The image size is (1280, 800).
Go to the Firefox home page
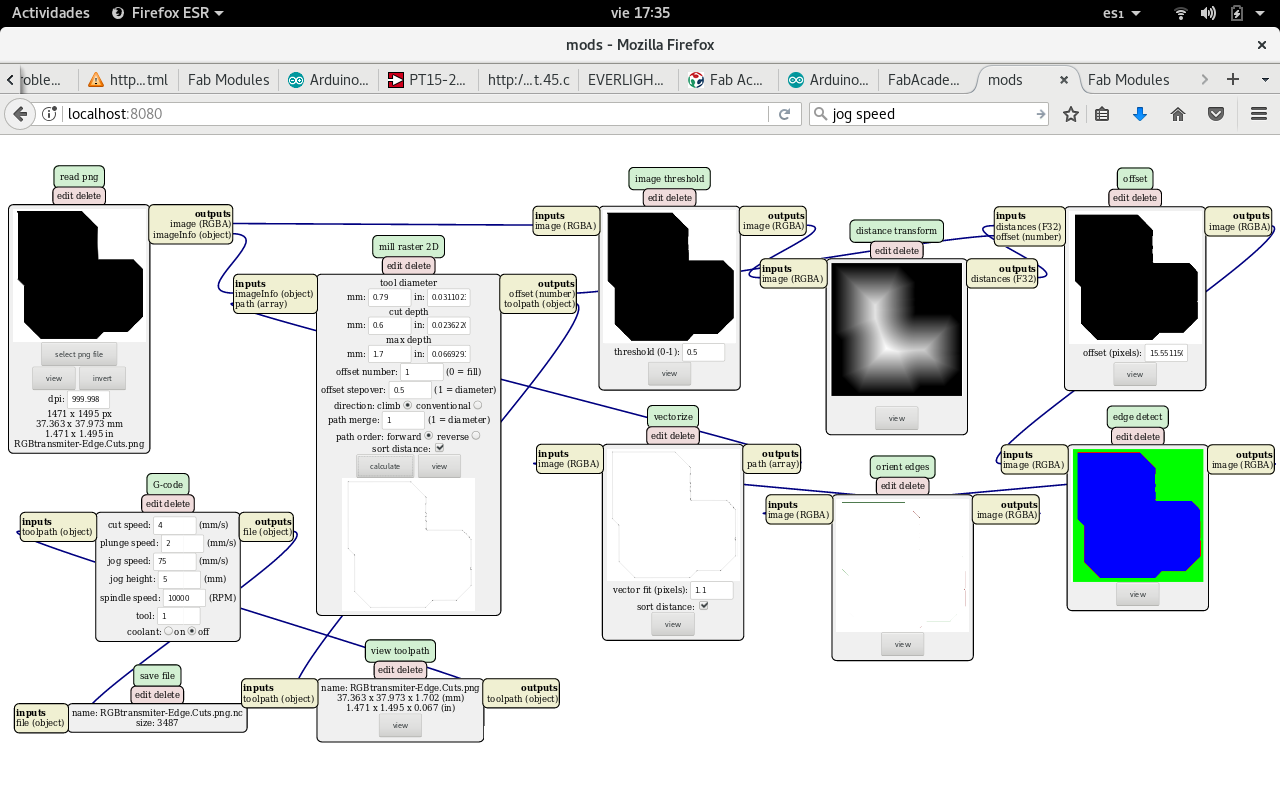coord(1178,114)
